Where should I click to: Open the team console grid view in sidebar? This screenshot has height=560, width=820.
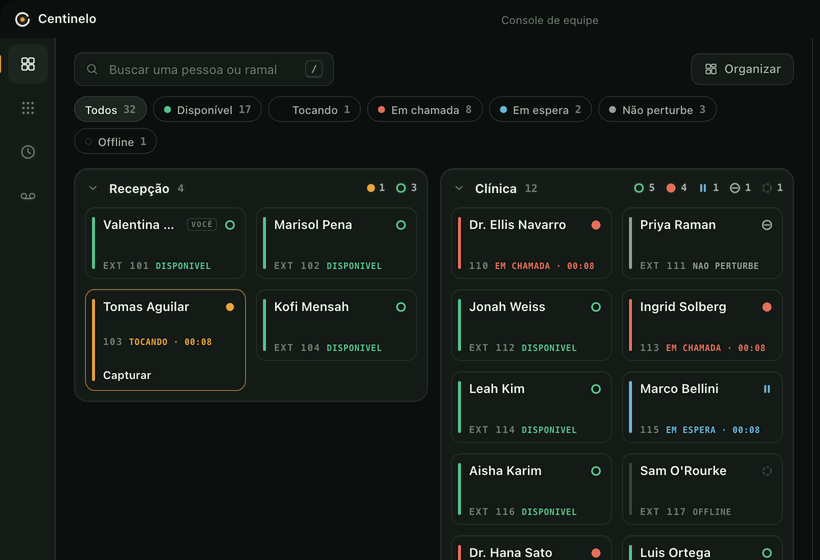28,64
